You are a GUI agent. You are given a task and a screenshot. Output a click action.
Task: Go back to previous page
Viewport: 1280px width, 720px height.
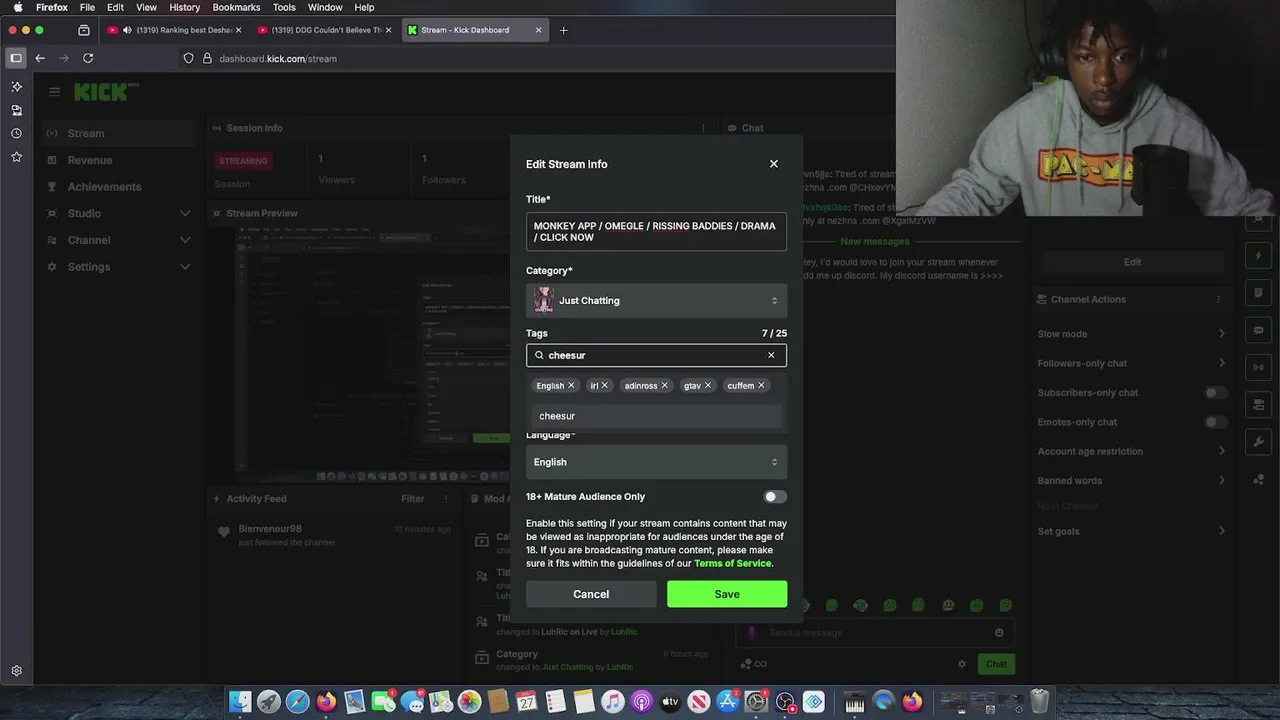point(40,58)
